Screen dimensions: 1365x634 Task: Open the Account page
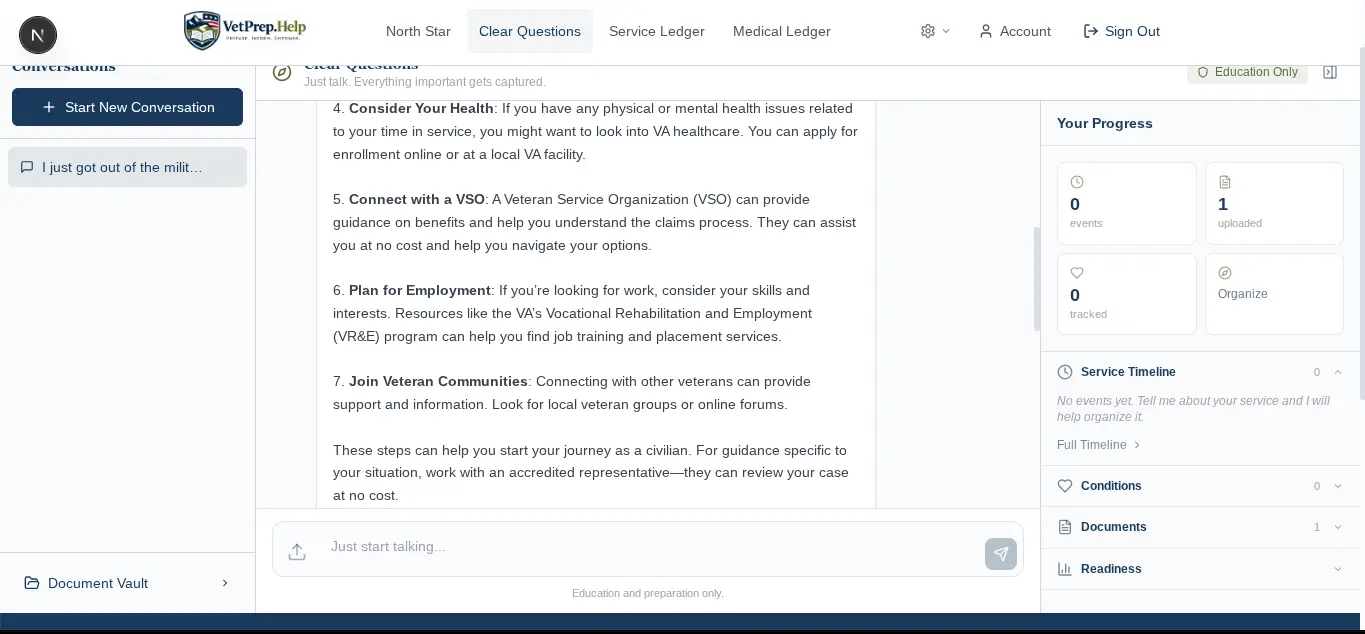pyautogui.click(x=1015, y=31)
